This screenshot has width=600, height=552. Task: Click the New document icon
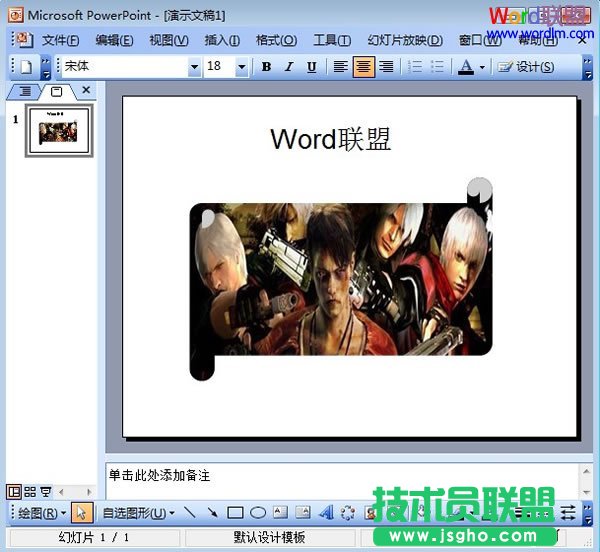[x=26, y=67]
